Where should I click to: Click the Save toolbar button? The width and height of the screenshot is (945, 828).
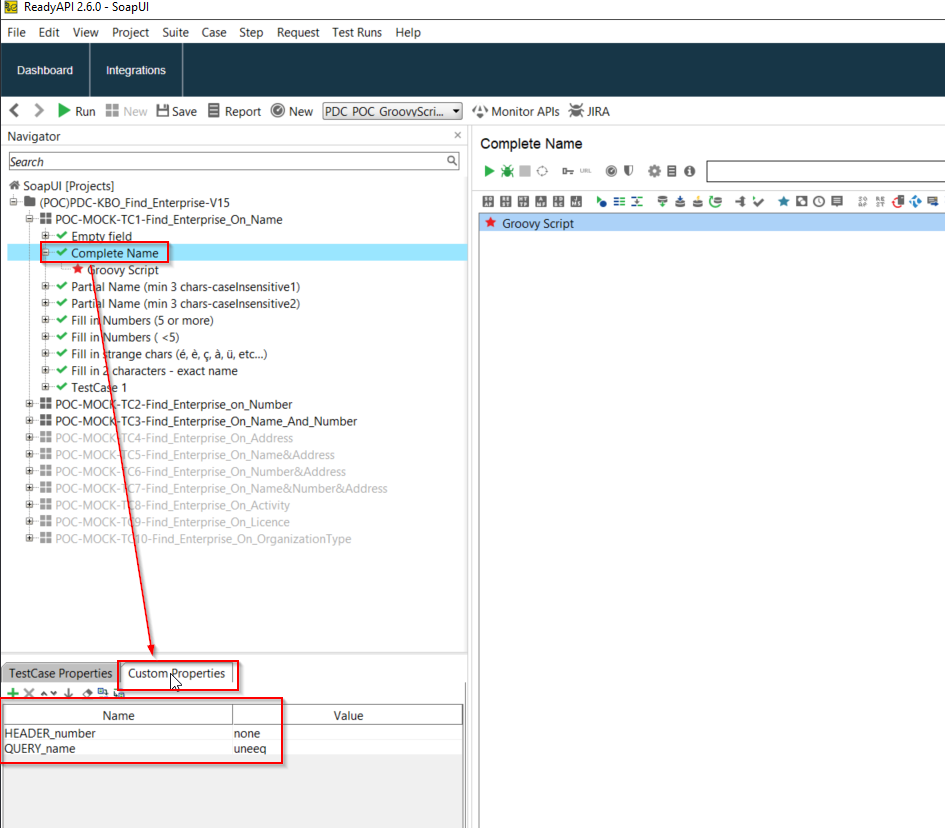(x=177, y=111)
